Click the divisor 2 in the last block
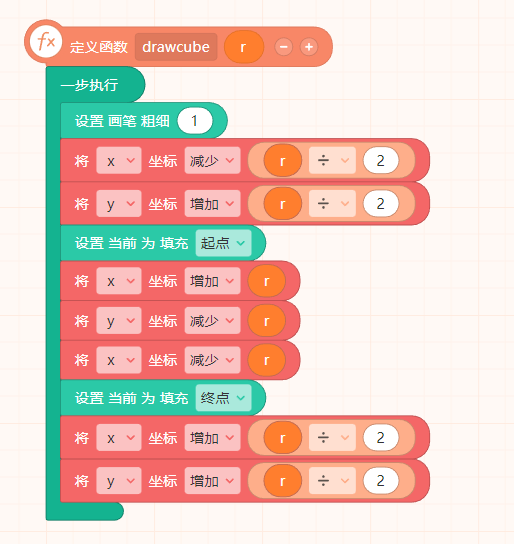This screenshot has width=514, height=544. (380, 481)
